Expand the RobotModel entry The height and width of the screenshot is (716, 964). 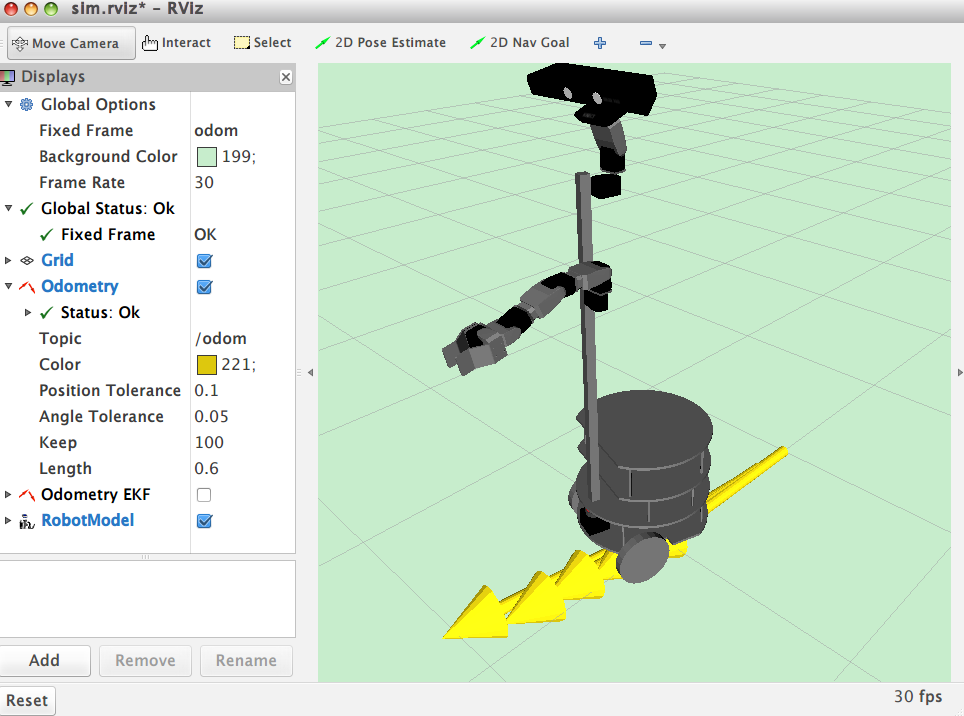(x=8, y=521)
